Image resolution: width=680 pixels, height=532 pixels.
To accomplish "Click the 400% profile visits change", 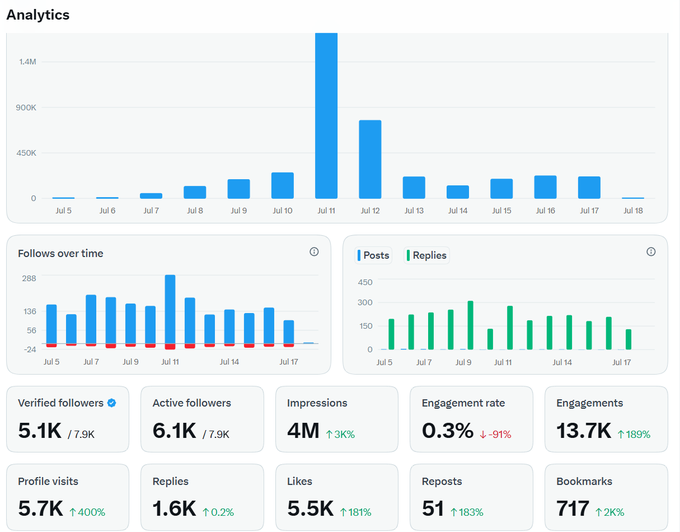I will (x=87, y=512).
